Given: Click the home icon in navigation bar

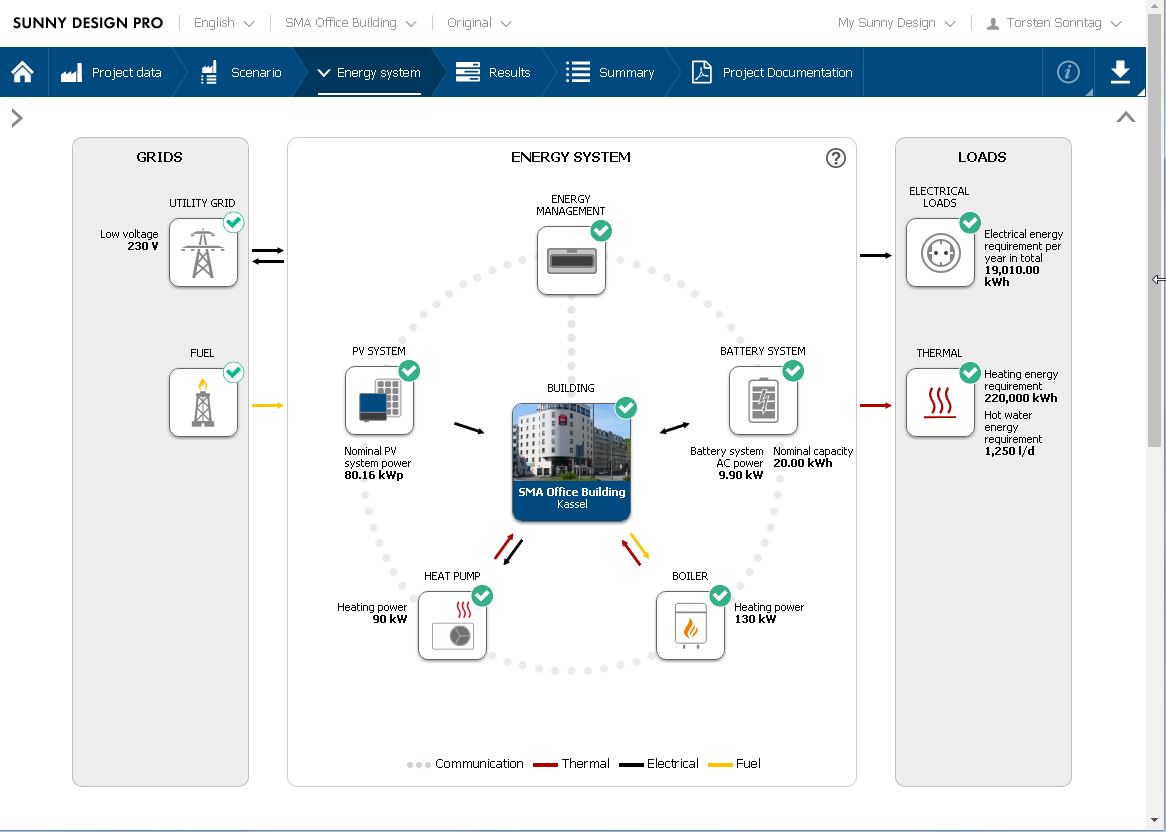Looking at the screenshot, I should coord(23,72).
